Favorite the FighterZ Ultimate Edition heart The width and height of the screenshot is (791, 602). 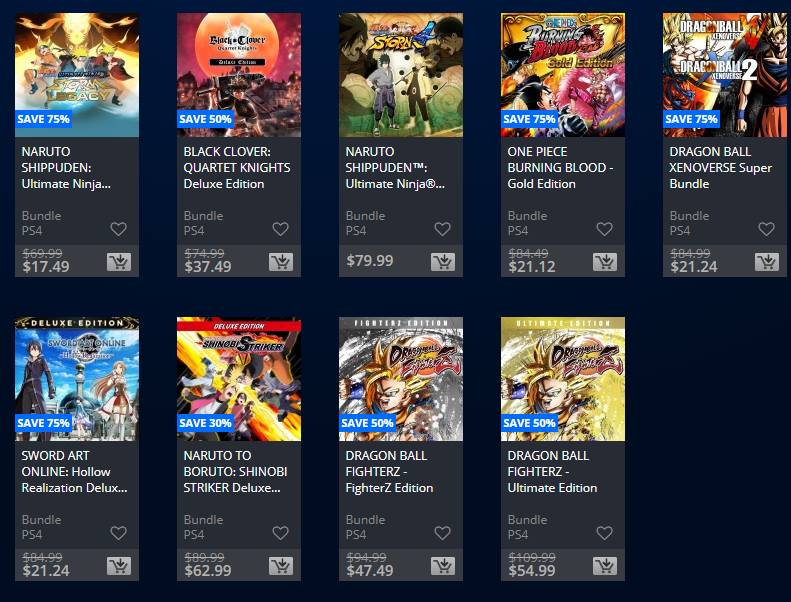point(604,533)
